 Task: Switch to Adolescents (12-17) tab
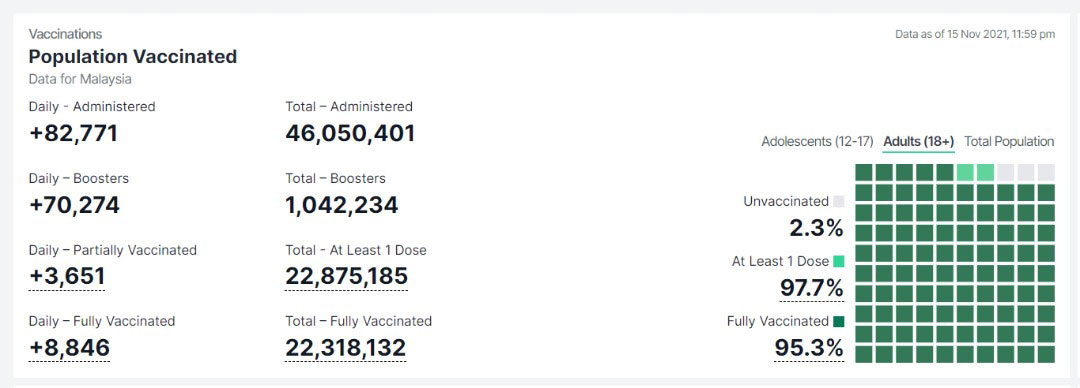[817, 141]
